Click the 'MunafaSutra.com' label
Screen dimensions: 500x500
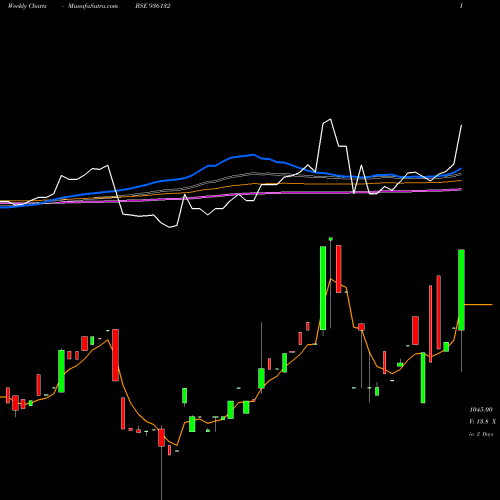(93, 6)
